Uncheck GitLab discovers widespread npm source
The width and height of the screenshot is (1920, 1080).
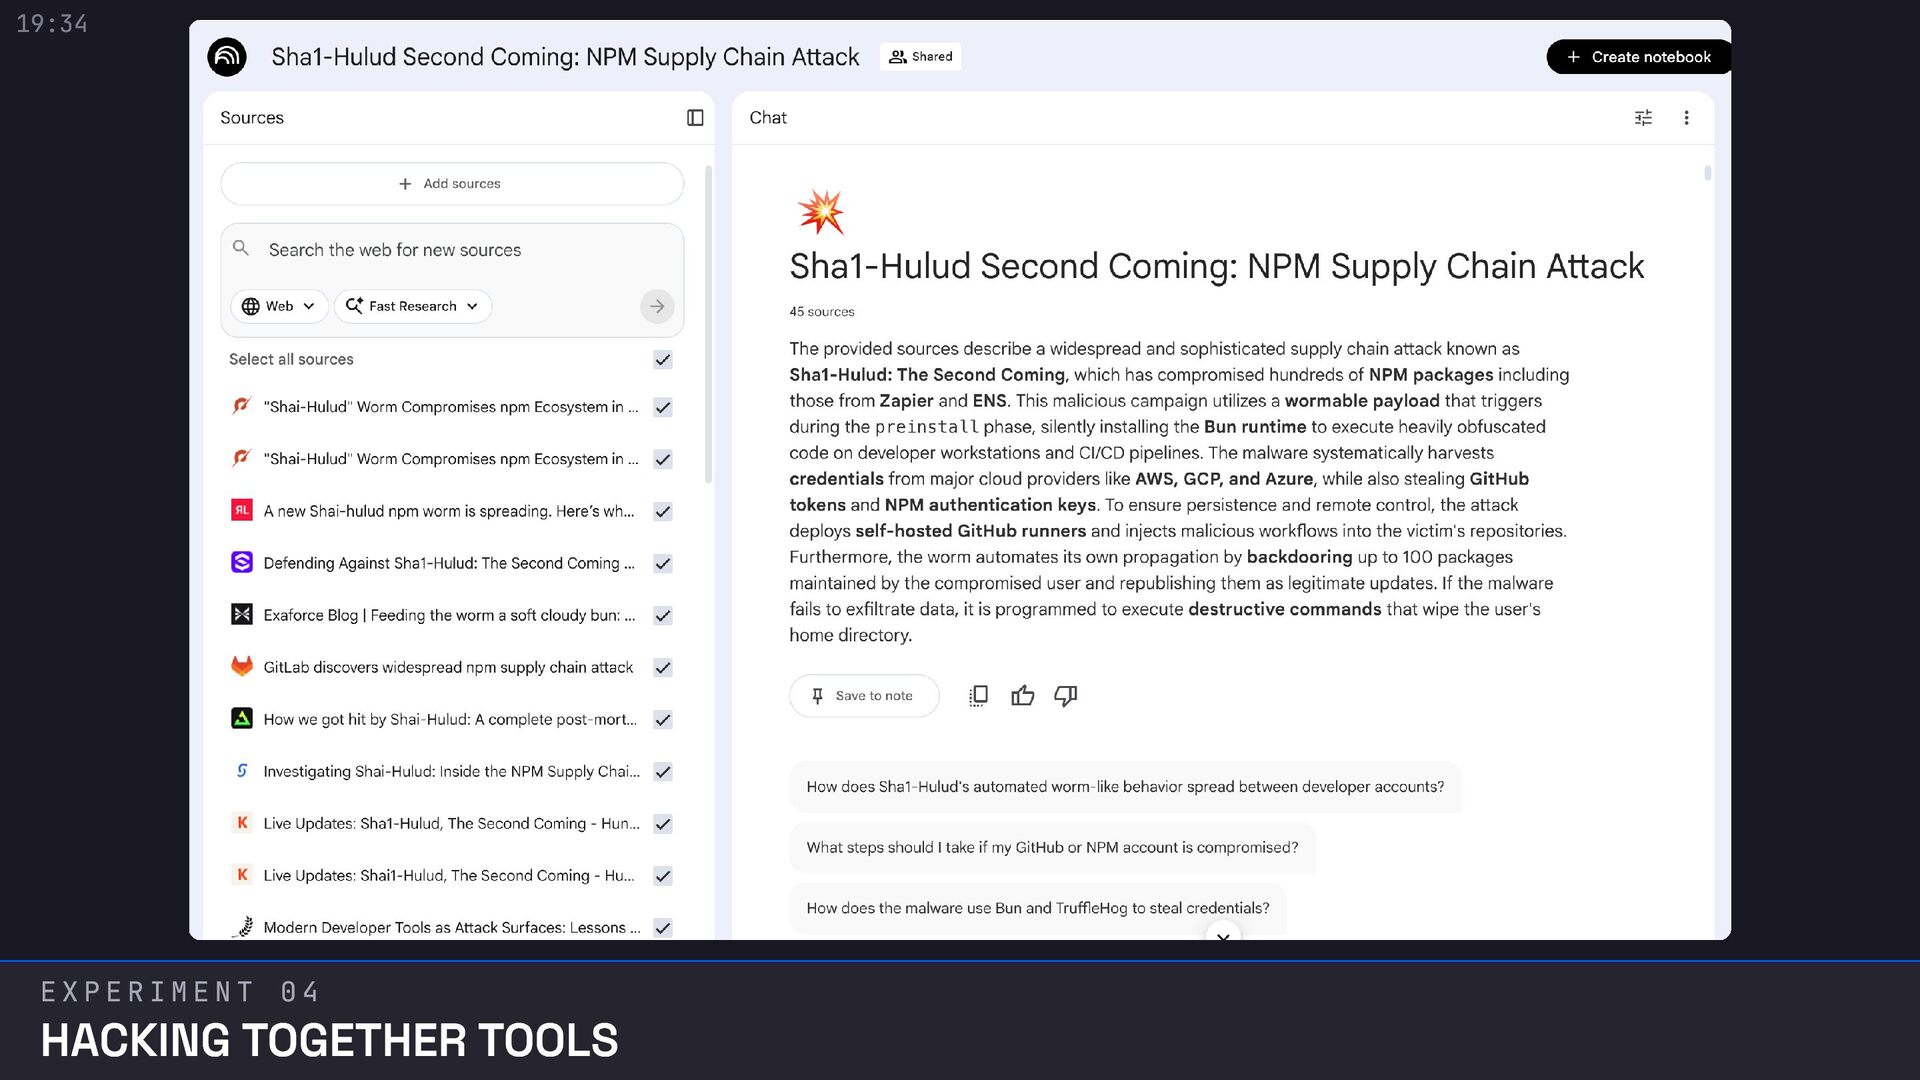tap(662, 668)
